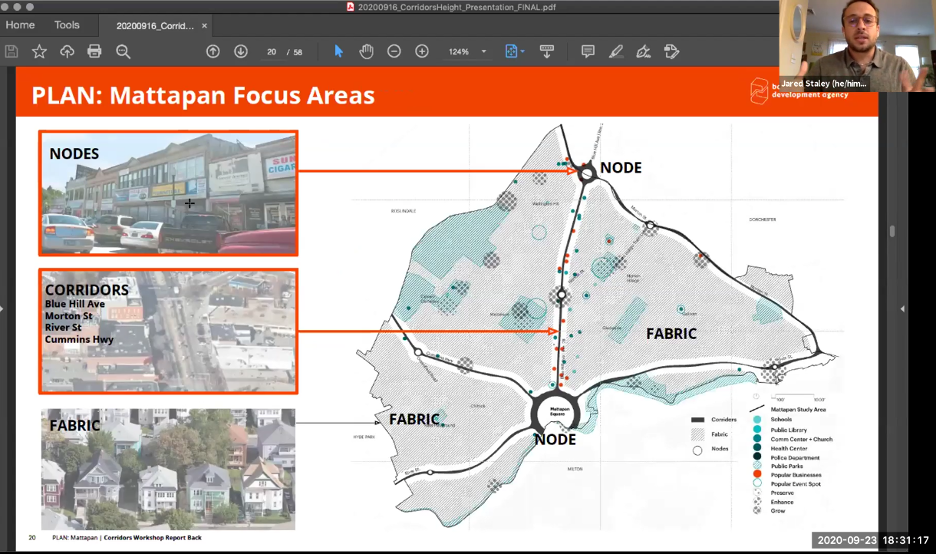Image resolution: width=936 pixels, height=554 pixels.
Task: Click the vertical scrollbar handle
Action: point(892,230)
